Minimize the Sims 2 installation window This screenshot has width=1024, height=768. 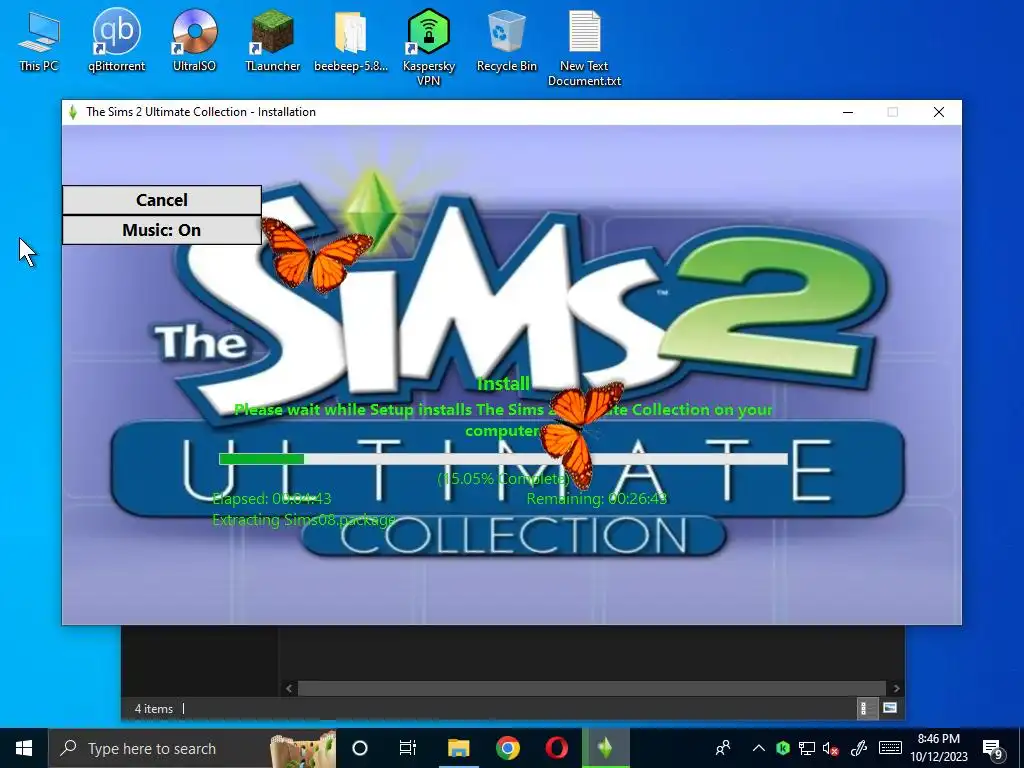(848, 112)
